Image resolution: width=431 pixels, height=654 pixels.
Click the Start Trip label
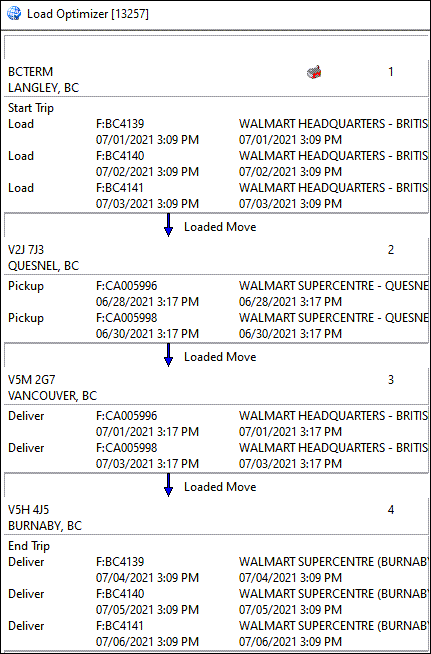coord(31,108)
